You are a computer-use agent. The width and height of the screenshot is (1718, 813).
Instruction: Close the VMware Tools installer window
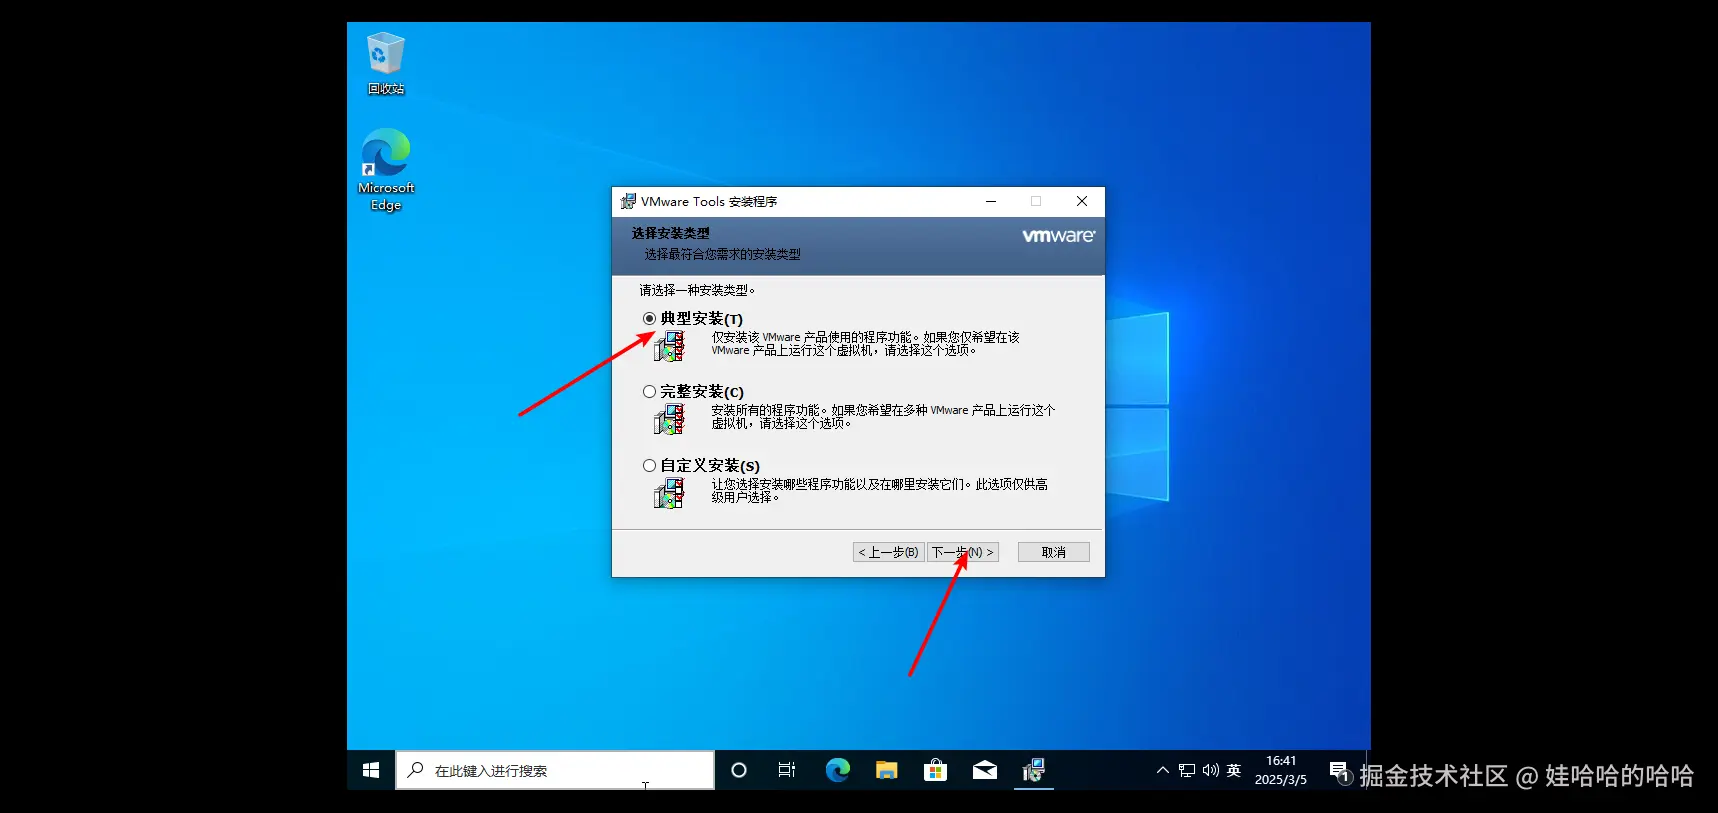point(1082,201)
